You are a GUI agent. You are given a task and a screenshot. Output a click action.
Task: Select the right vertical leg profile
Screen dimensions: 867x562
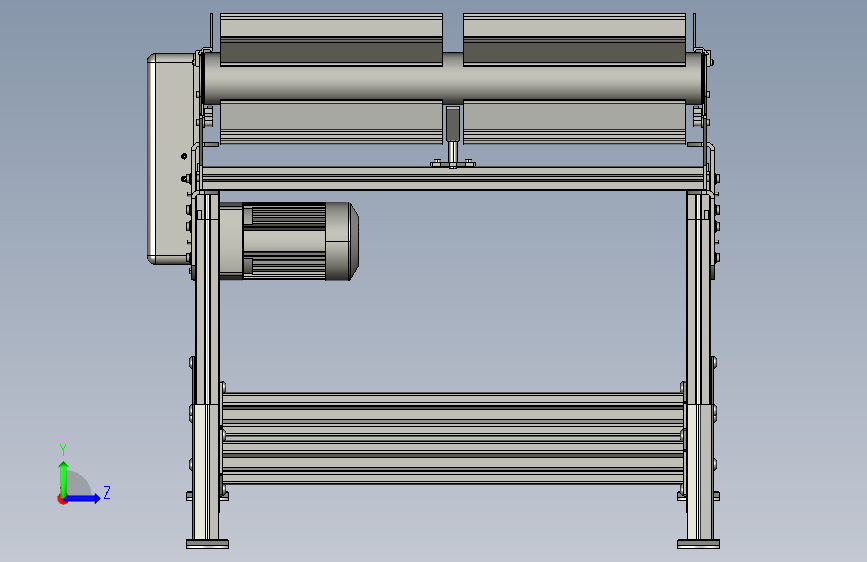698,365
